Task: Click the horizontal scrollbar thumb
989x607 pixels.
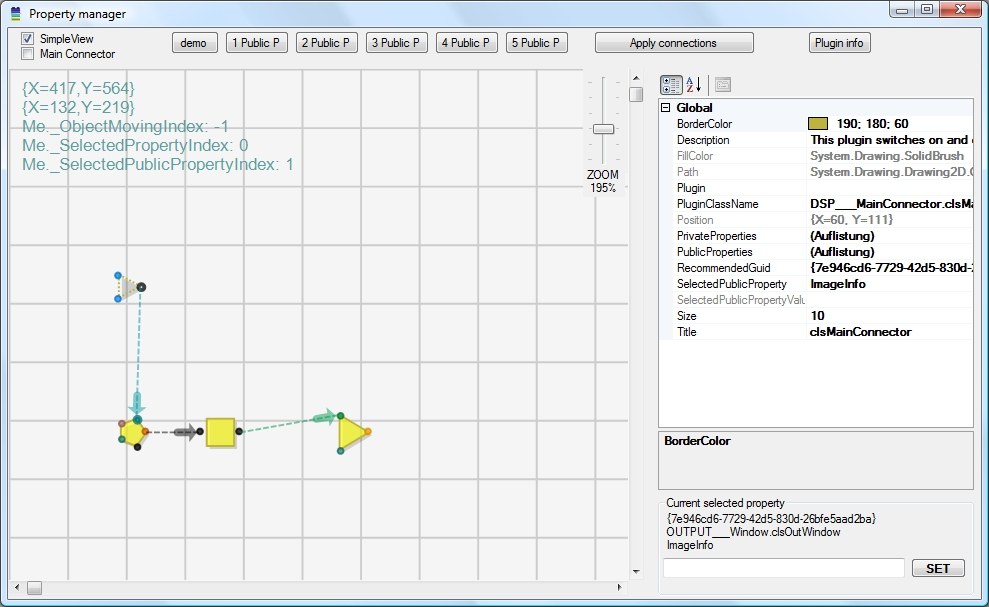Action: point(35,587)
